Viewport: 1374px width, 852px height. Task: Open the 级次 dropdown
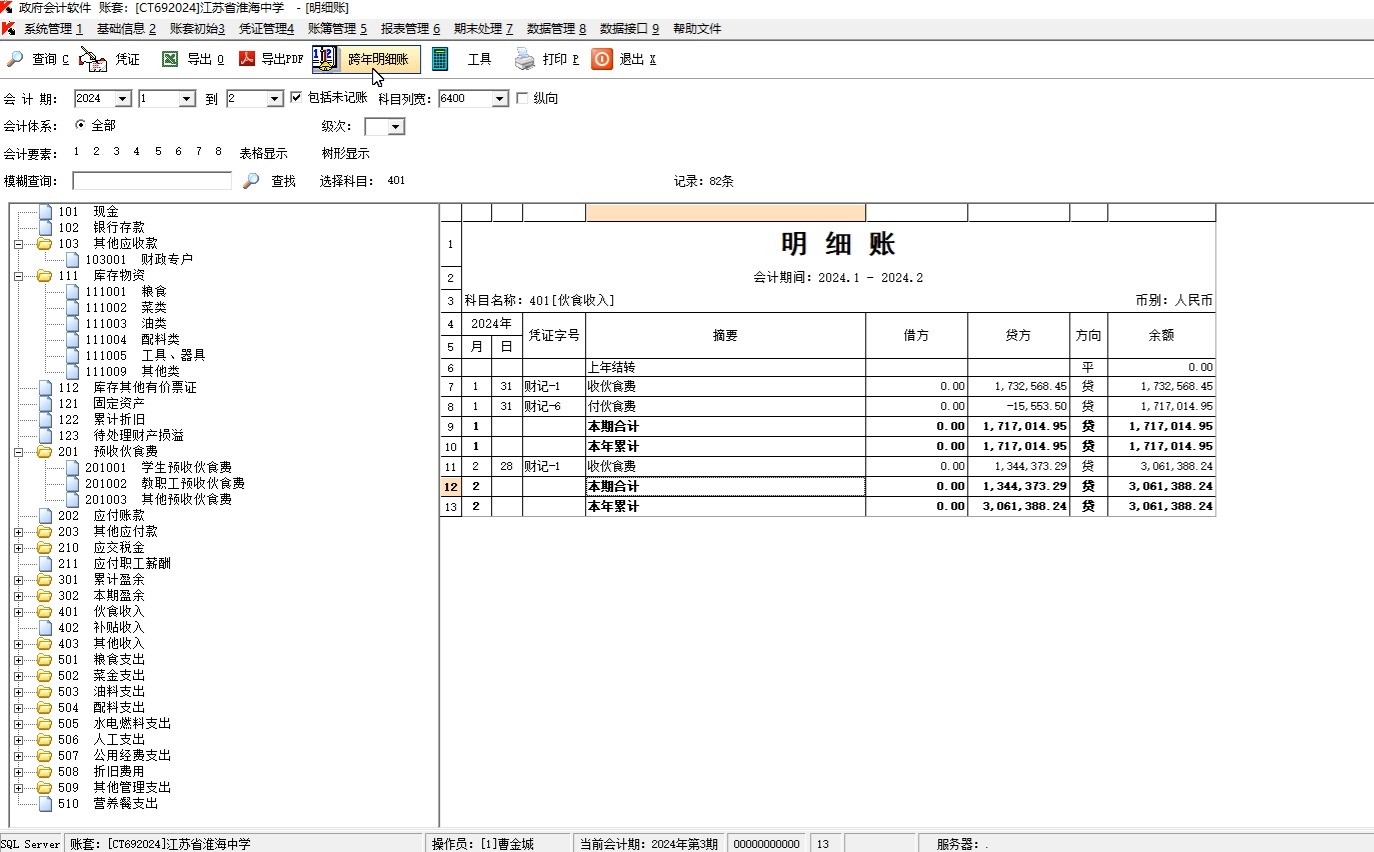point(396,127)
